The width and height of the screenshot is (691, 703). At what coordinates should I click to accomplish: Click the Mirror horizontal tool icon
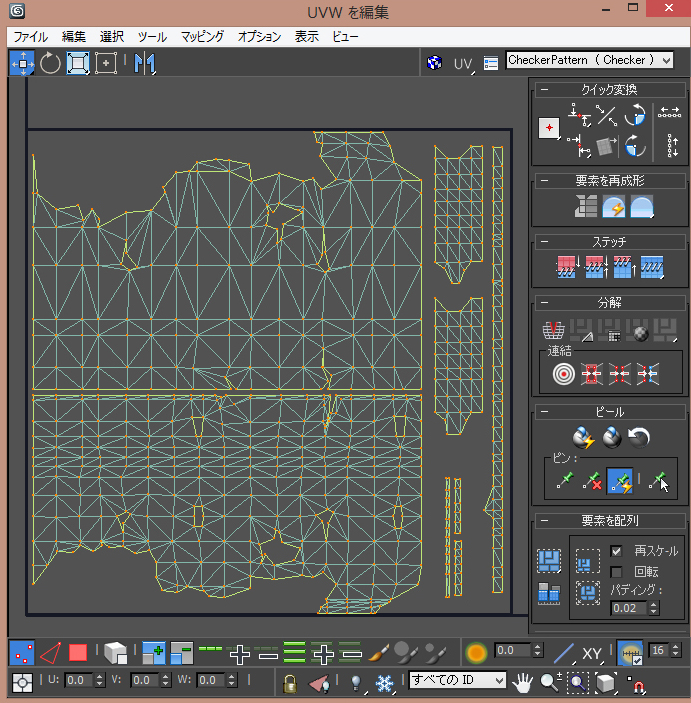(x=145, y=64)
